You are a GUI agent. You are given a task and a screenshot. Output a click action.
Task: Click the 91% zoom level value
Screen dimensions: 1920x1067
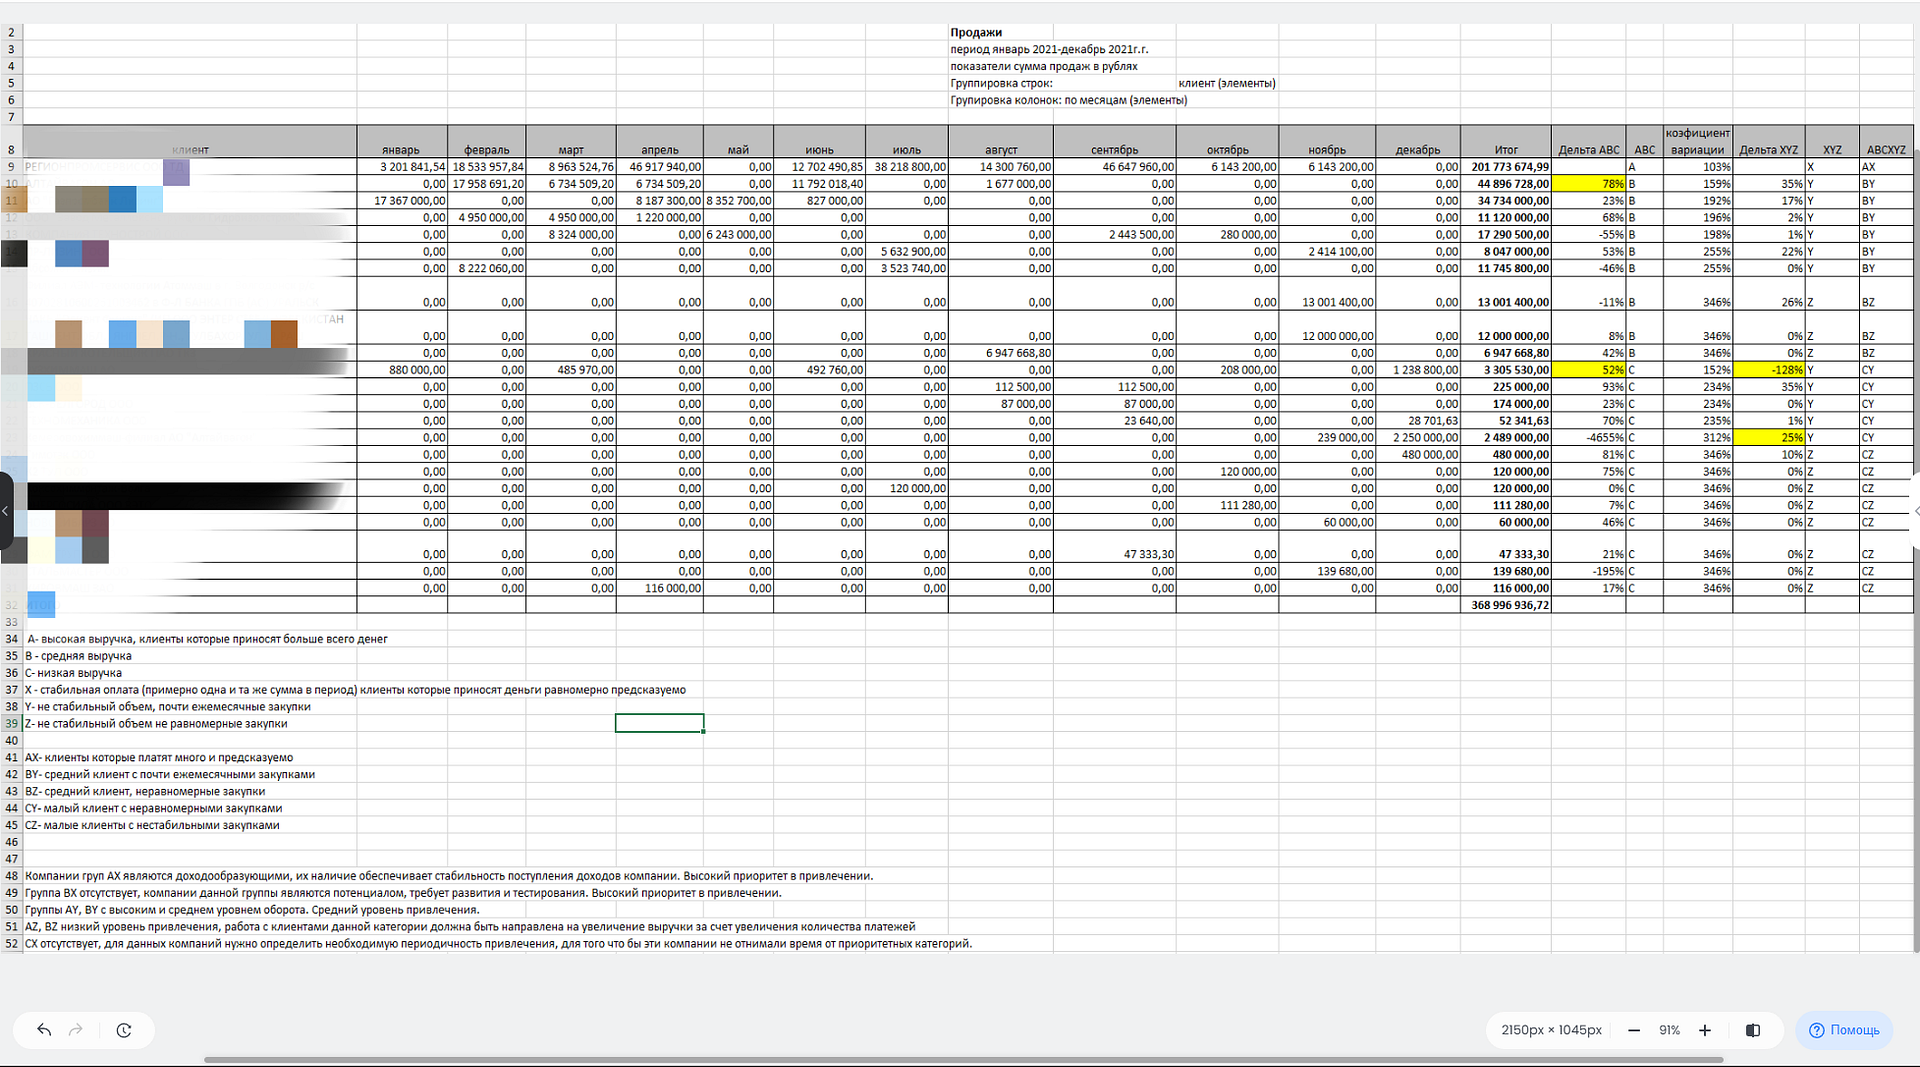click(x=1669, y=1030)
